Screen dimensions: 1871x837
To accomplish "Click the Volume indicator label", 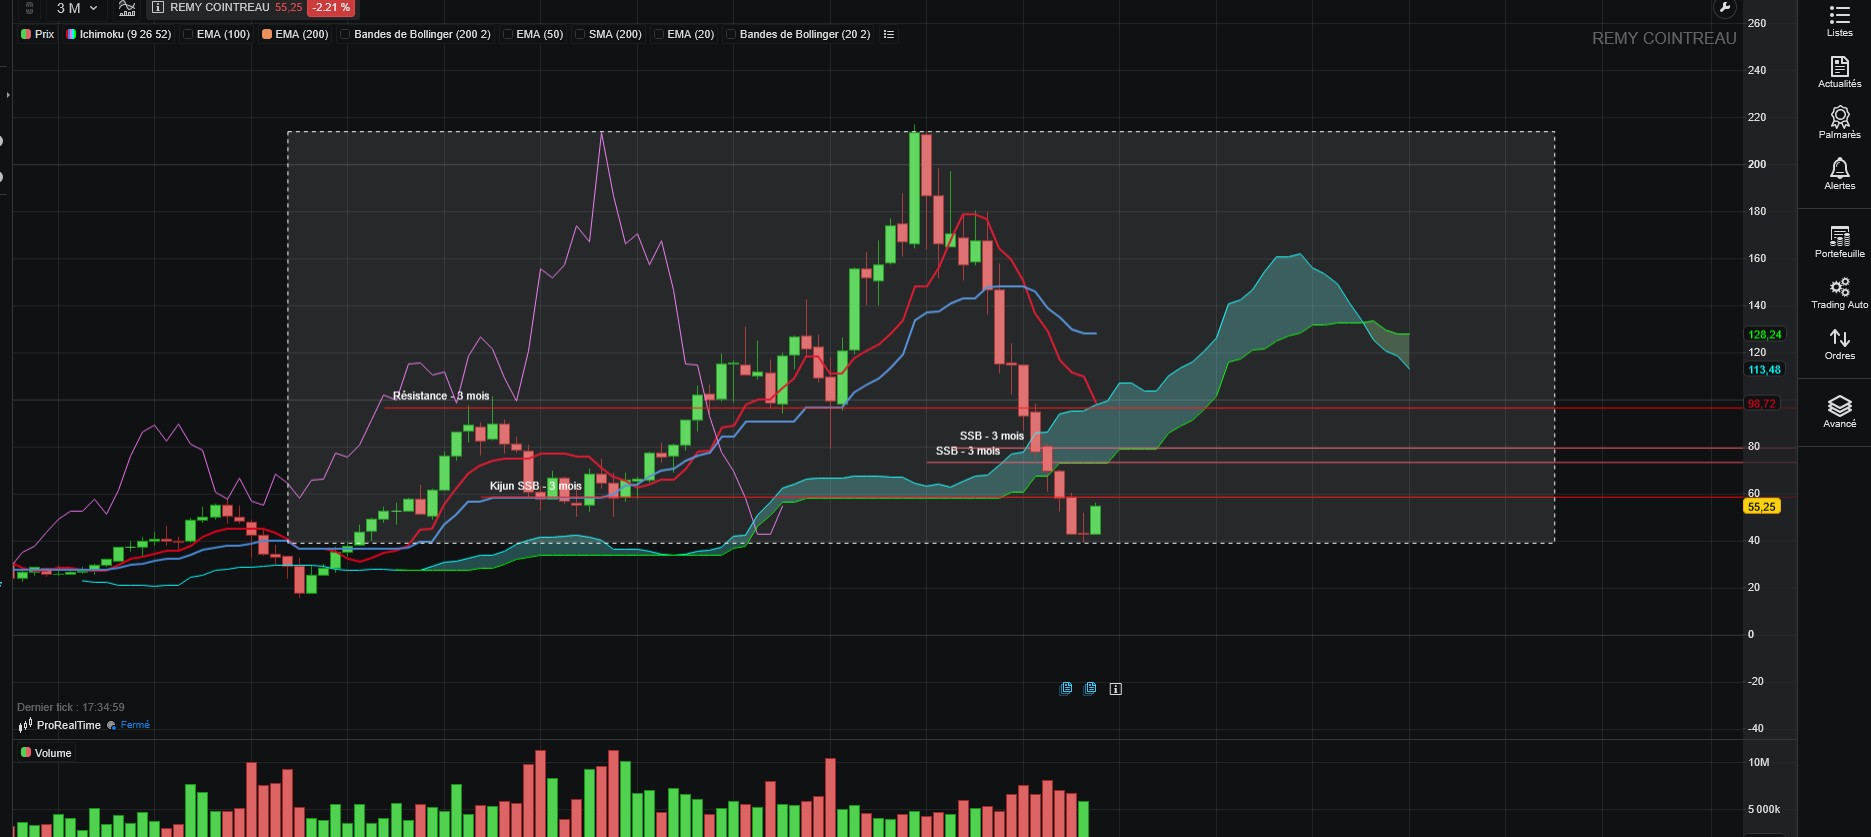I will pyautogui.click(x=53, y=753).
